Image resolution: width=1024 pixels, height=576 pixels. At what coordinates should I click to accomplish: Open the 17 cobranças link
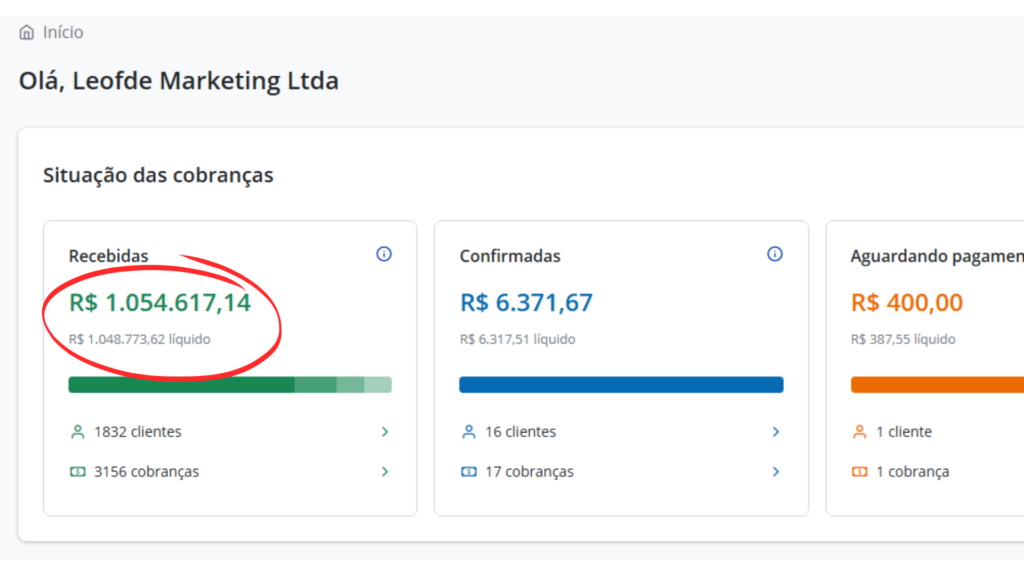click(x=529, y=472)
